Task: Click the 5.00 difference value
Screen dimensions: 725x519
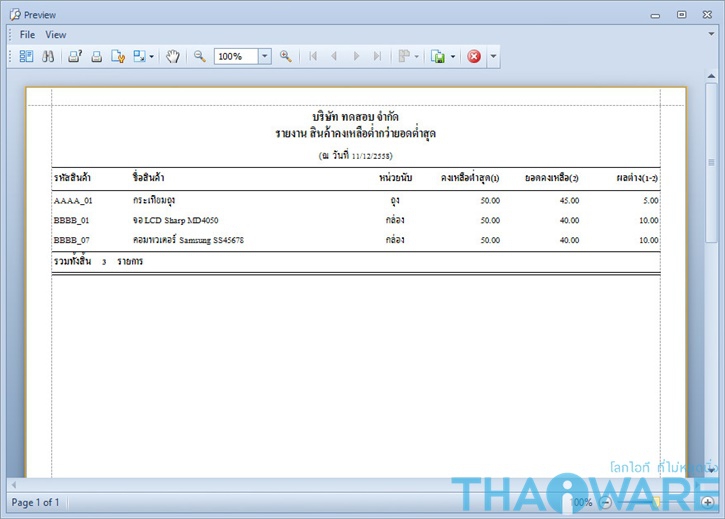Action: click(650, 201)
